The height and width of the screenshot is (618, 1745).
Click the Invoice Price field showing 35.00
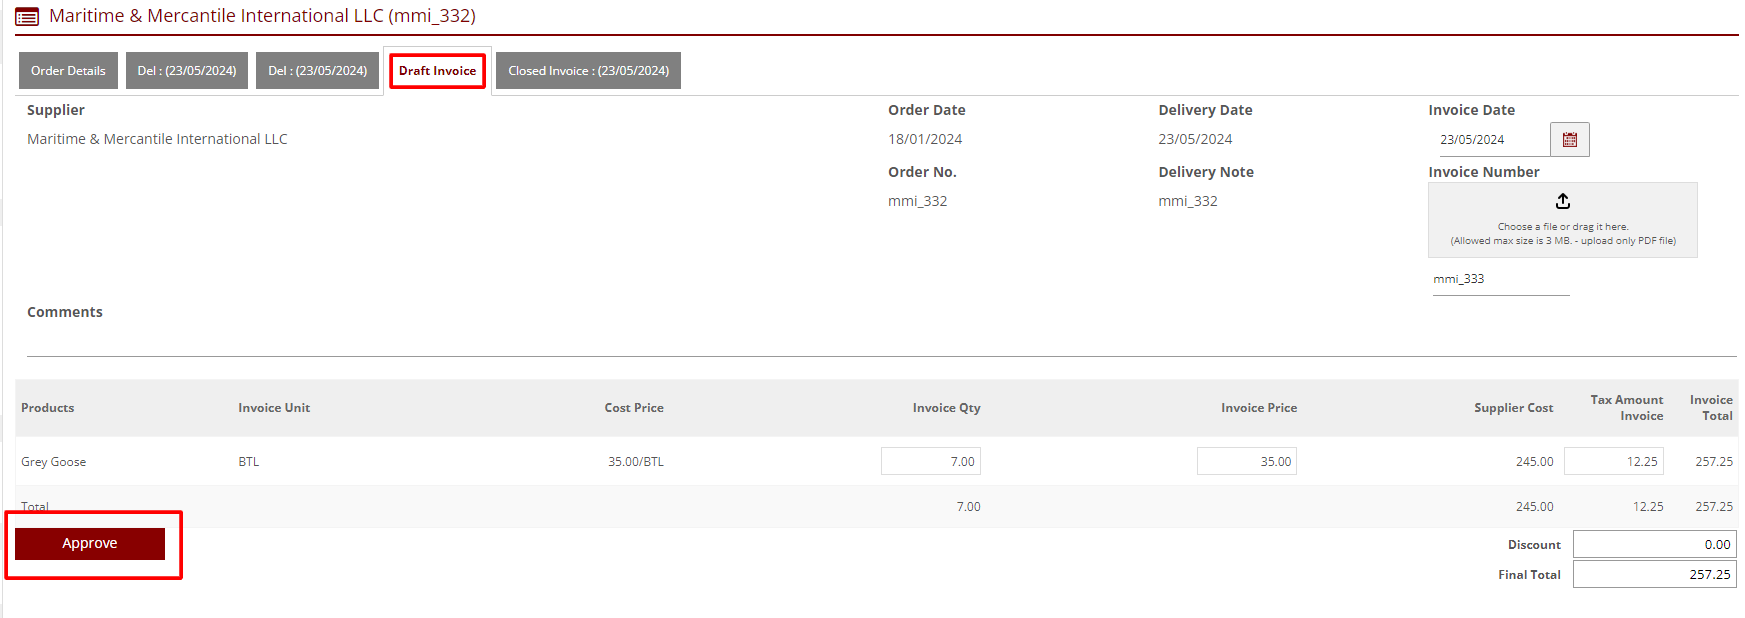(x=1246, y=461)
